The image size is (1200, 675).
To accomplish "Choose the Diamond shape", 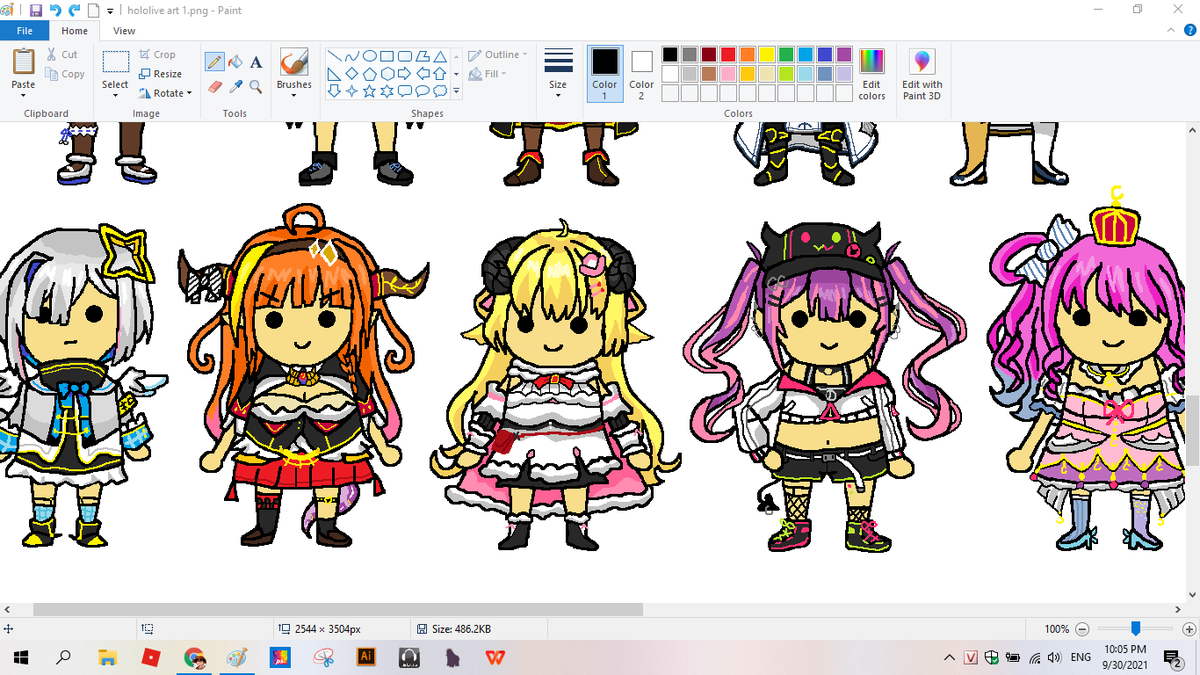I will pyautogui.click(x=353, y=73).
